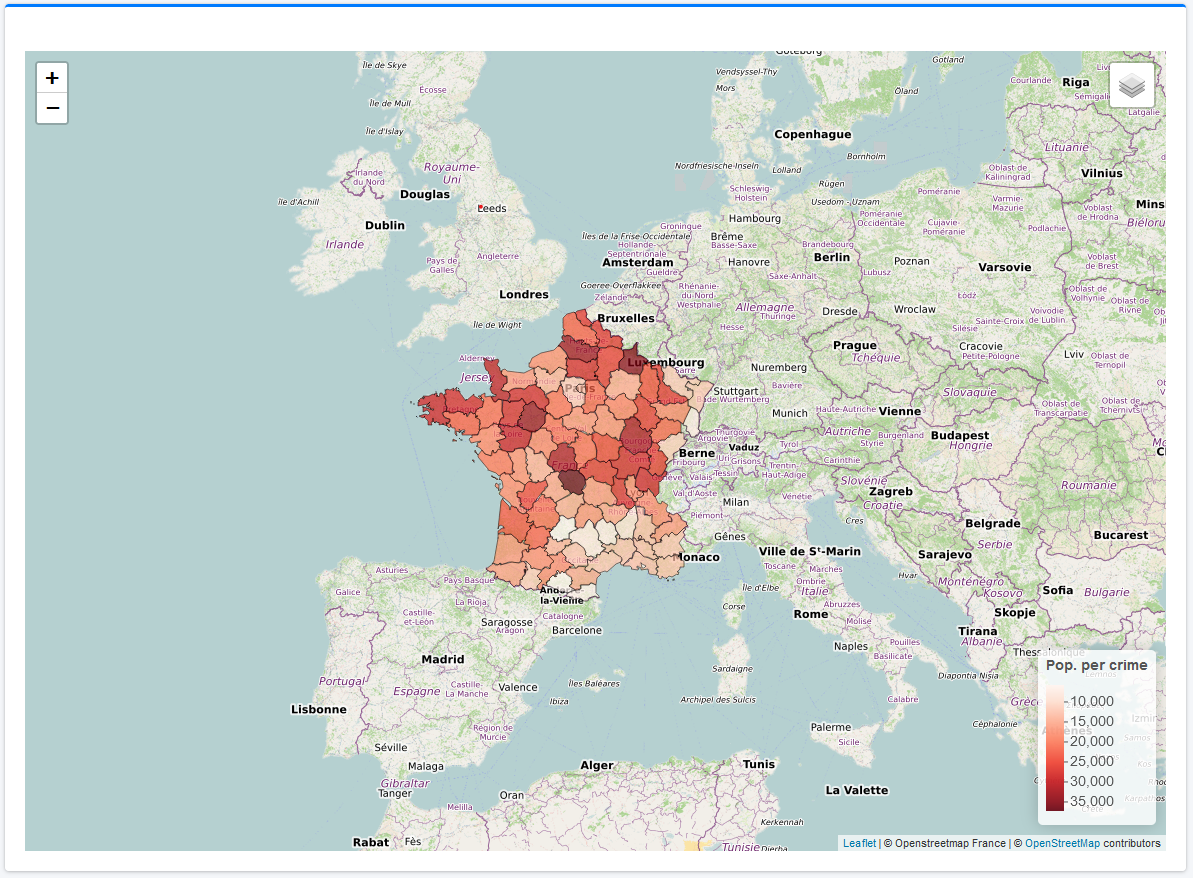
Task: Click the Dublin city label
Action: 385,225
